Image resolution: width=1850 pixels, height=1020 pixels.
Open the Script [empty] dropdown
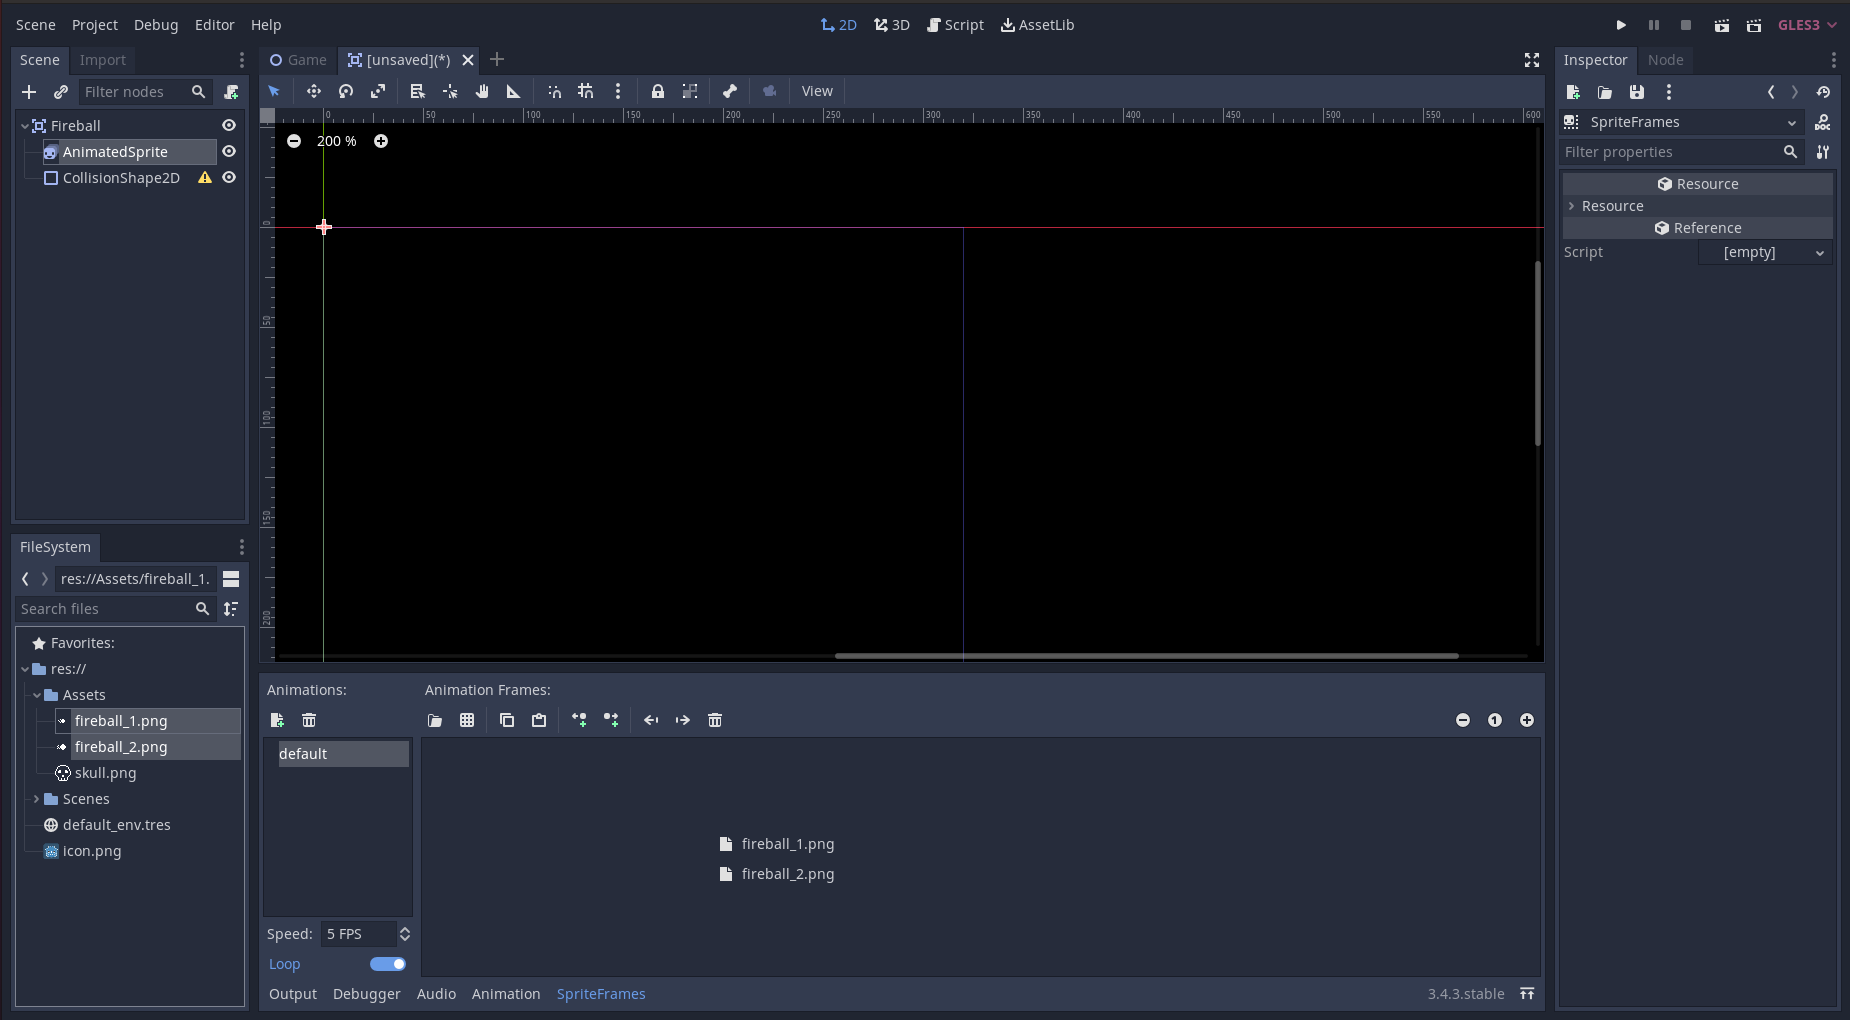click(x=1766, y=252)
